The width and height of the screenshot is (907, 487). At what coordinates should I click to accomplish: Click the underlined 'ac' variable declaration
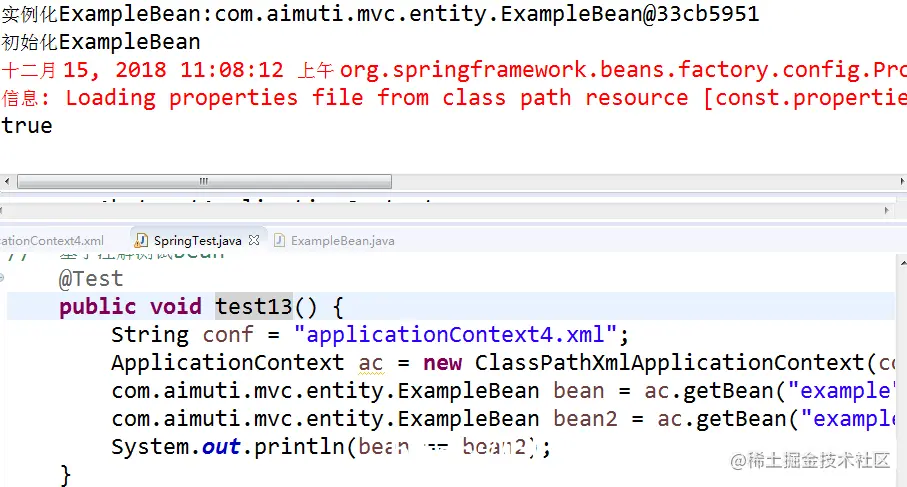click(371, 364)
